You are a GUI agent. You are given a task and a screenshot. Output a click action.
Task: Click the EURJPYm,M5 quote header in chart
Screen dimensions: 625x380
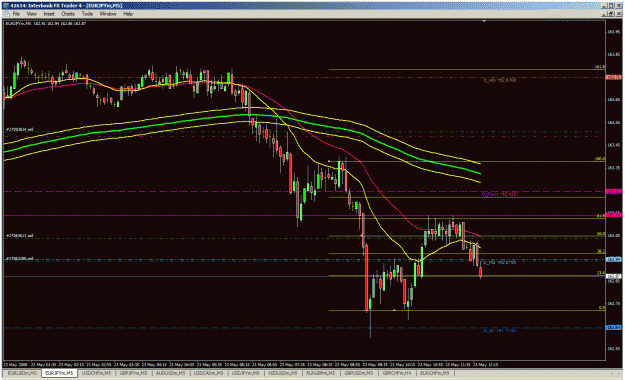(46, 24)
